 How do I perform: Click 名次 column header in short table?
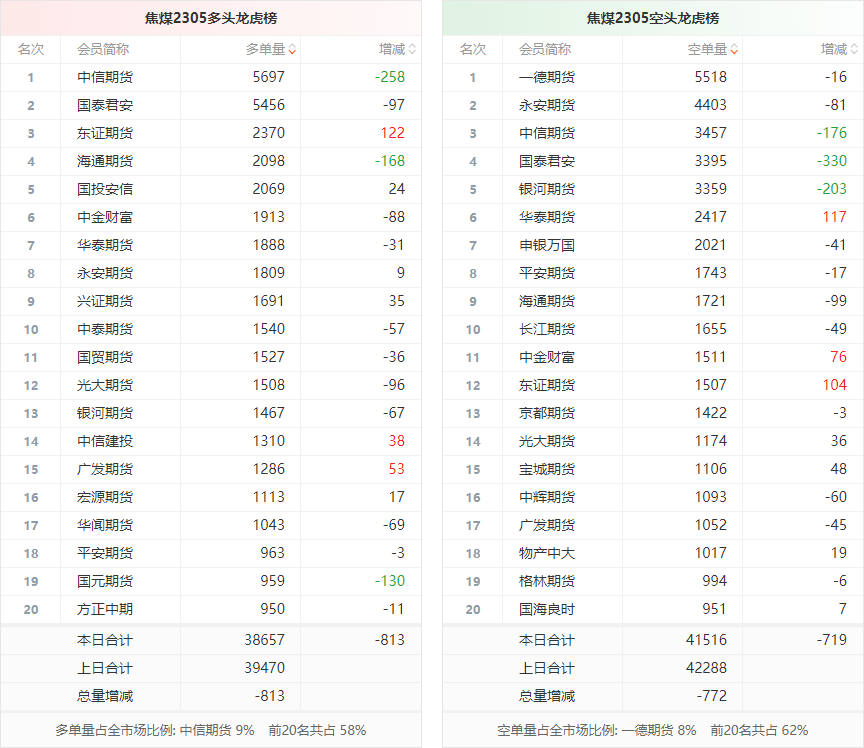tap(473, 49)
